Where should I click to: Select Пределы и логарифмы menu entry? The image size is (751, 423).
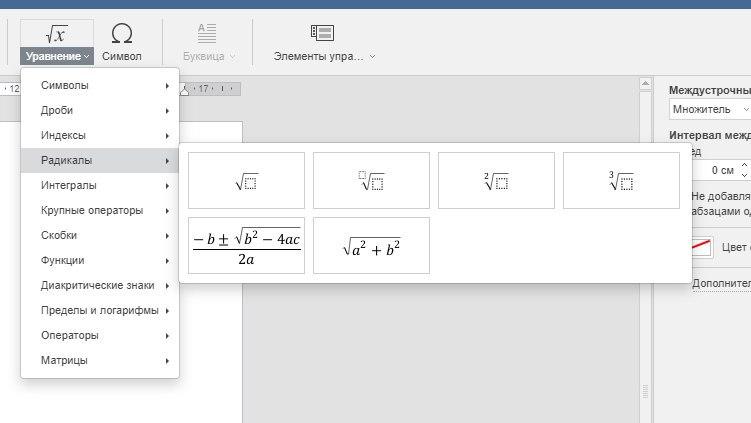[x=100, y=310]
